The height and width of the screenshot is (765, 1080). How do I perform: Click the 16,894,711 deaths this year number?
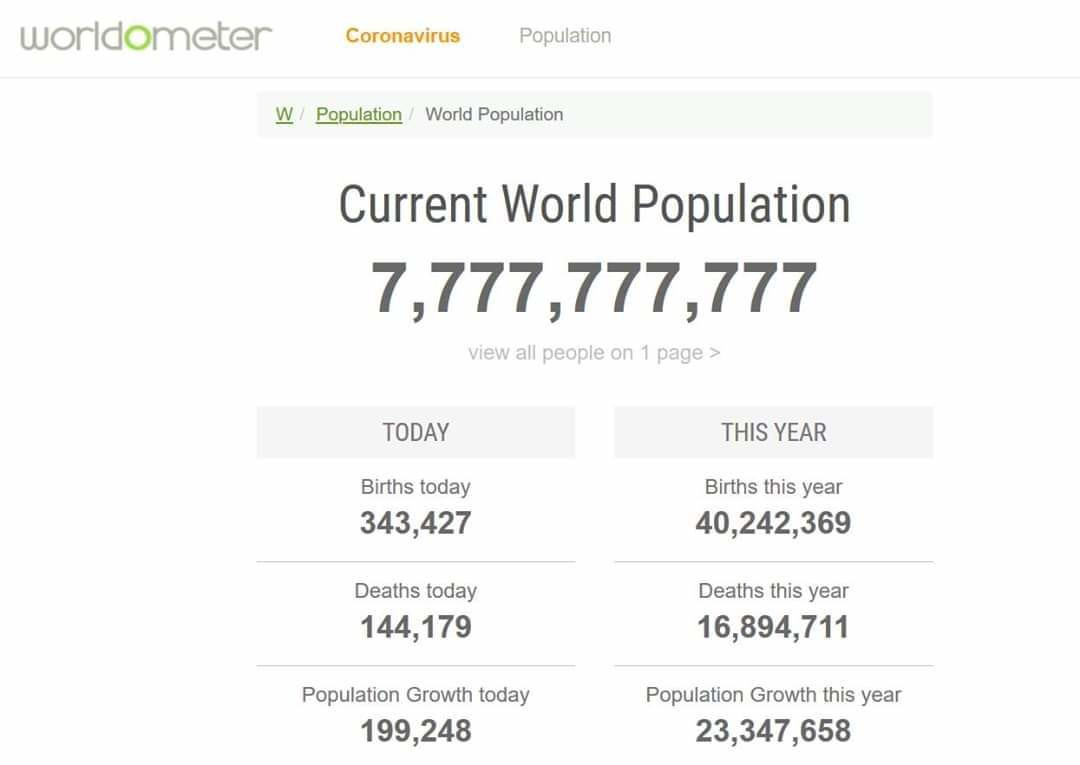click(x=773, y=627)
